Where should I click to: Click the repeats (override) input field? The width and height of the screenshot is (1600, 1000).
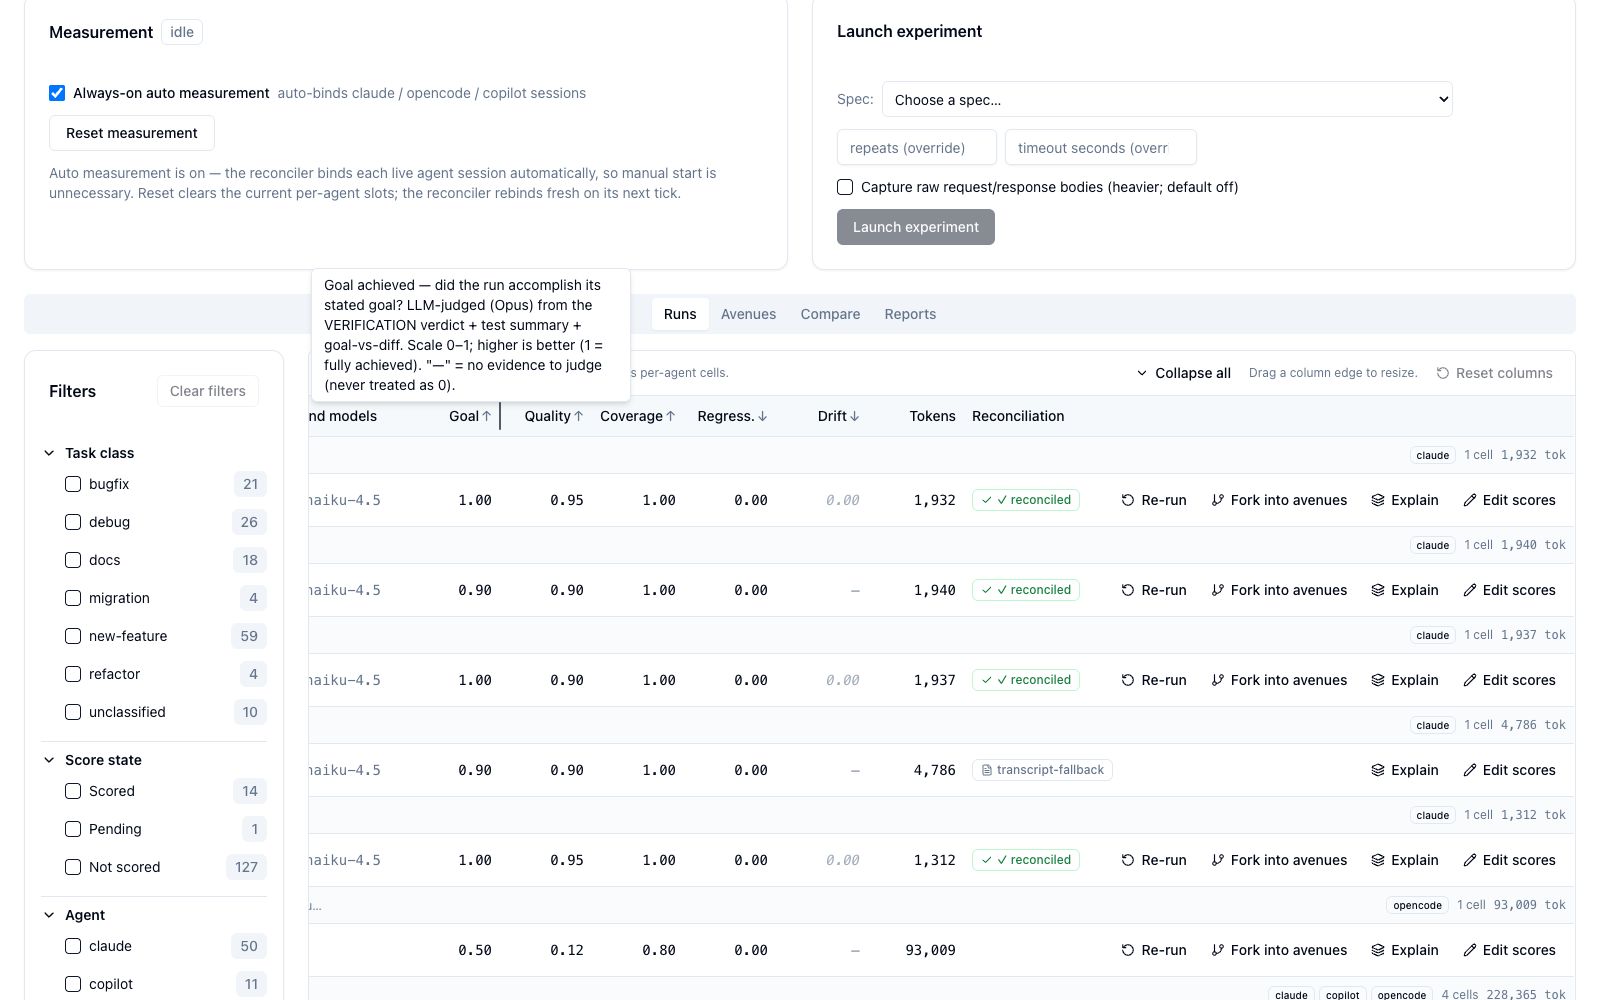(x=917, y=148)
